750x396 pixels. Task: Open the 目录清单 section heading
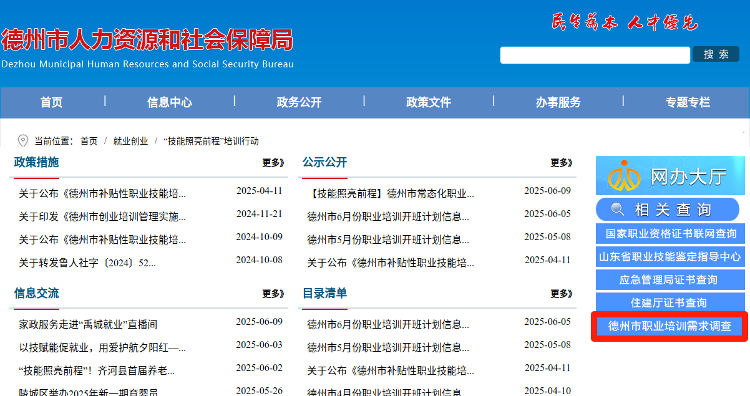(x=325, y=293)
